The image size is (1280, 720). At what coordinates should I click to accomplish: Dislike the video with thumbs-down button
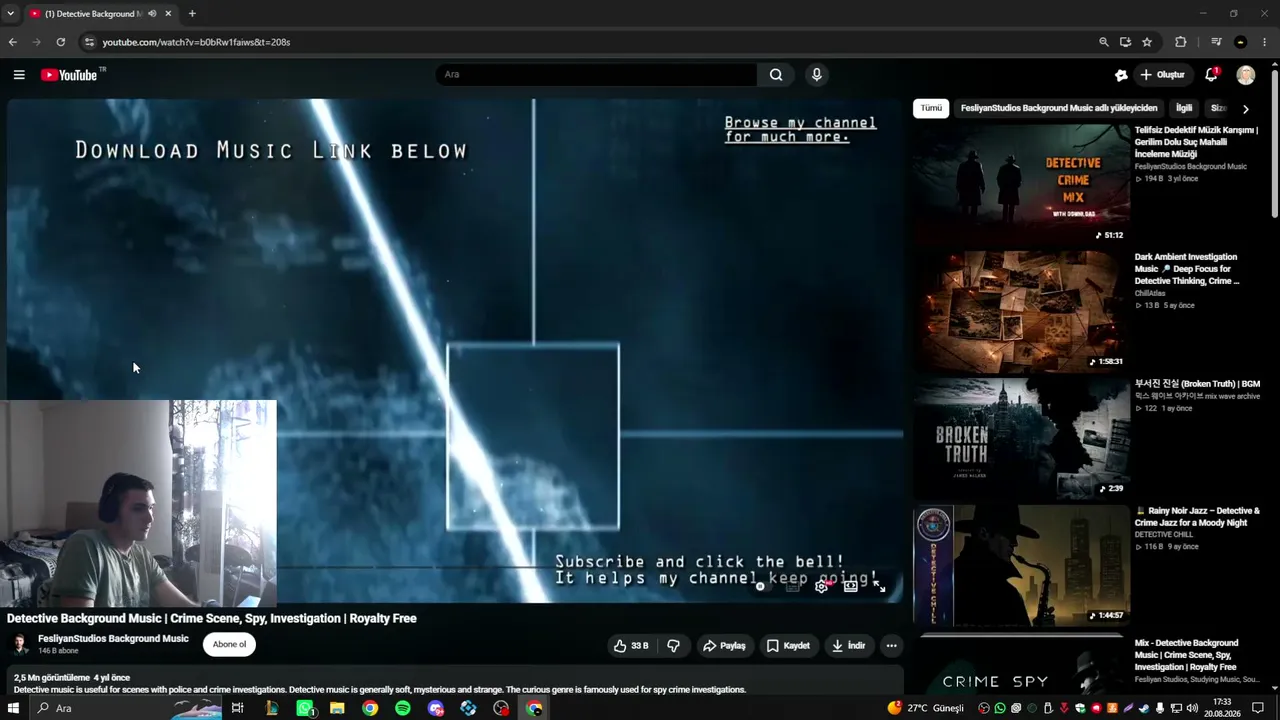click(673, 646)
